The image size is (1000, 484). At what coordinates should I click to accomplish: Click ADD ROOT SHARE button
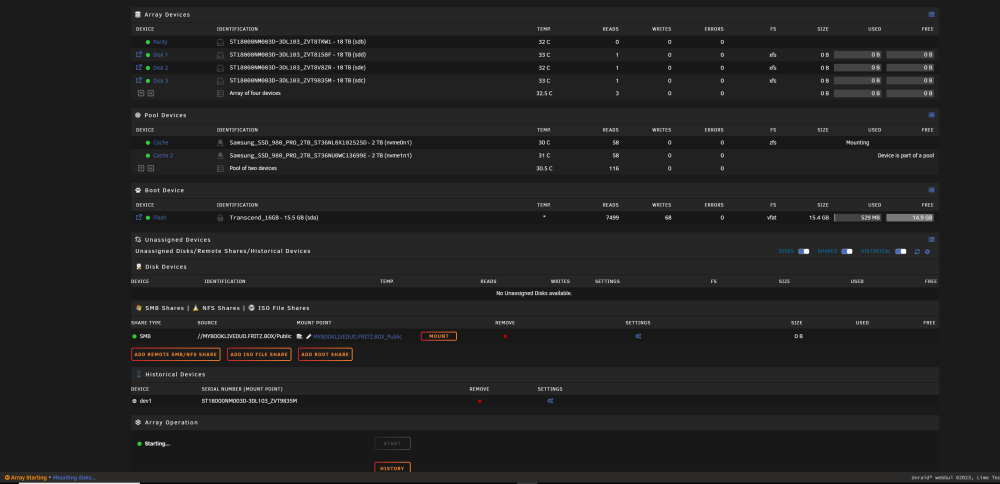(325, 355)
